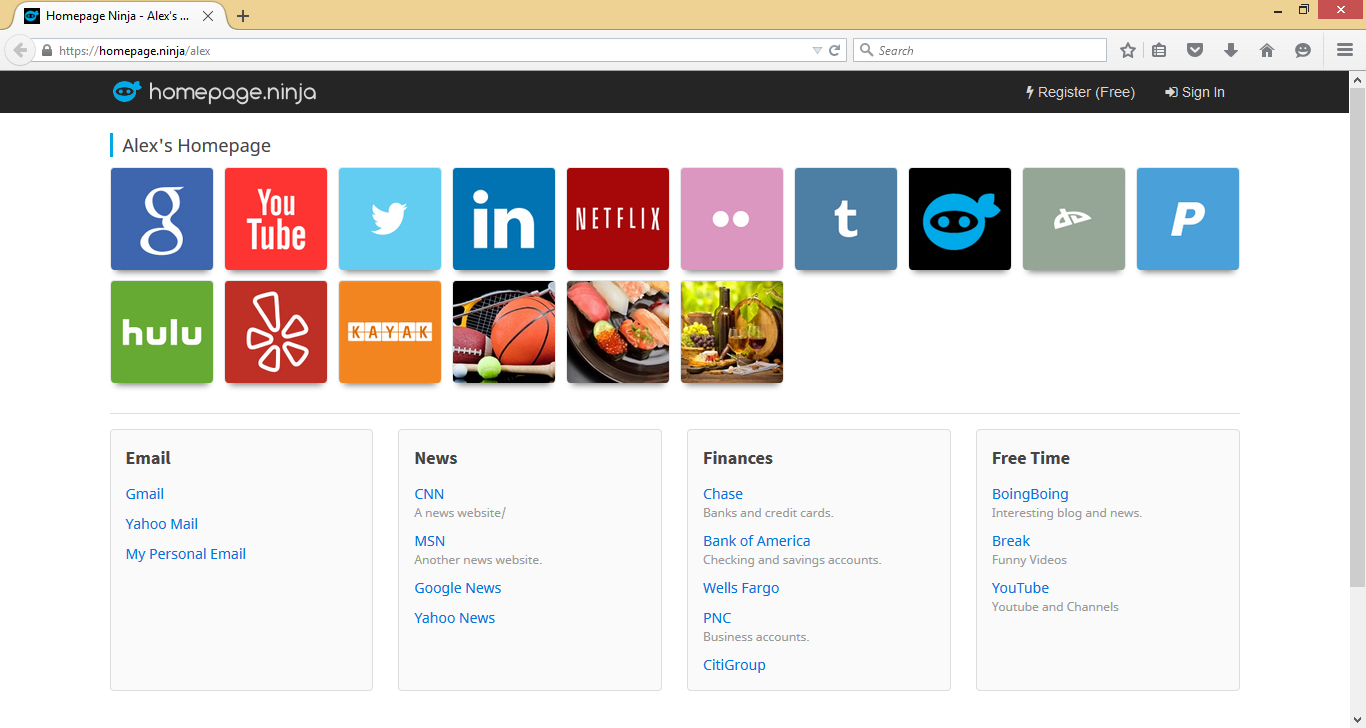Open the blue P tile
Viewport: 1366px width, 728px height.
(1188, 219)
